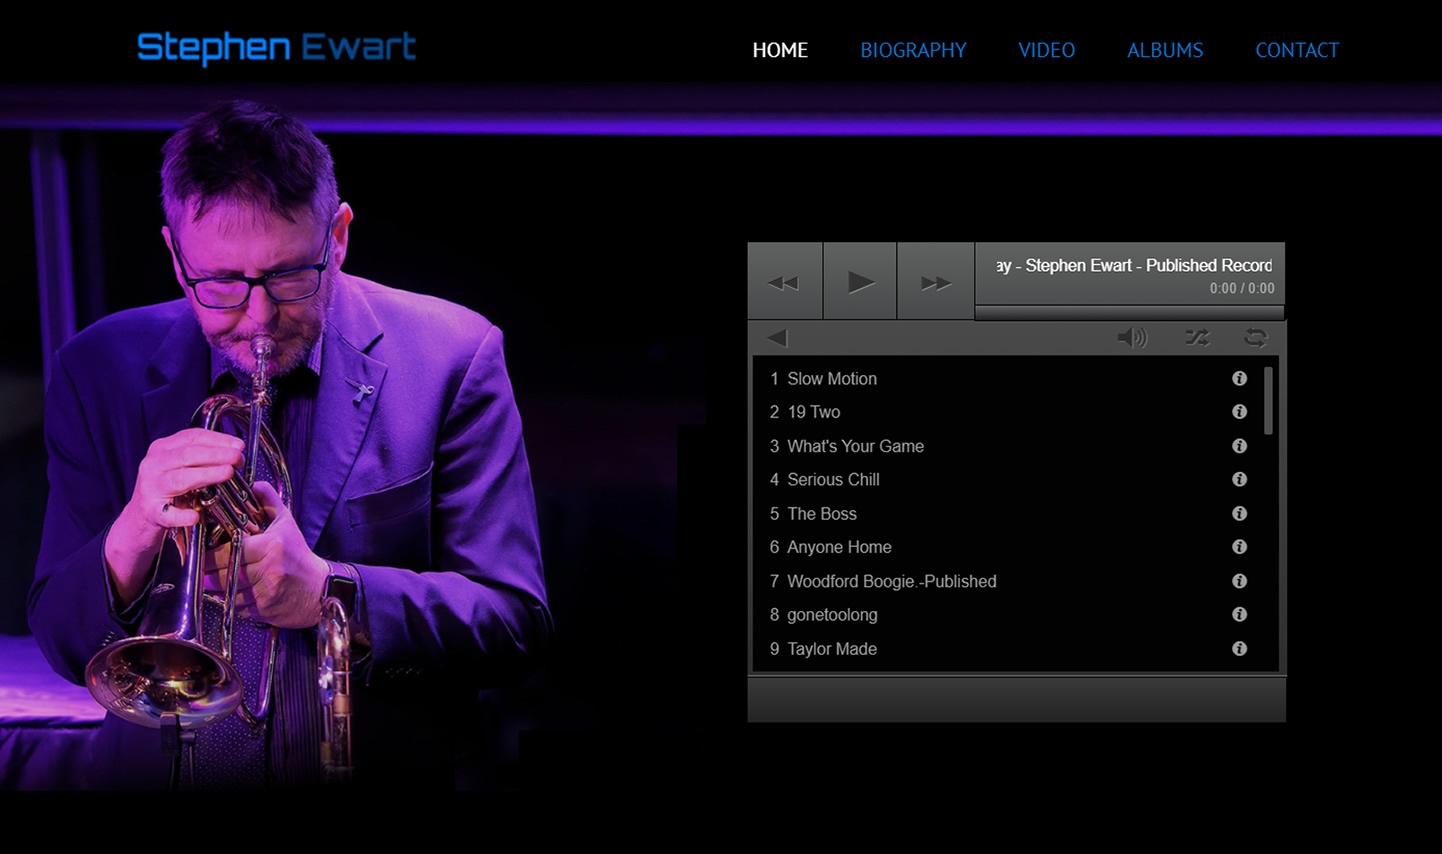Image resolution: width=1442 pixels, height=854 pixels.
Task: Open the Biography menu page
Action: 913,50
